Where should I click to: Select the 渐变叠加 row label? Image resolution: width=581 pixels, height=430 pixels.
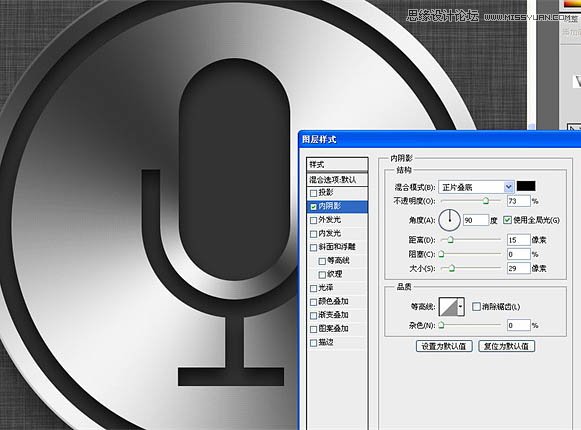coord(333,315)
